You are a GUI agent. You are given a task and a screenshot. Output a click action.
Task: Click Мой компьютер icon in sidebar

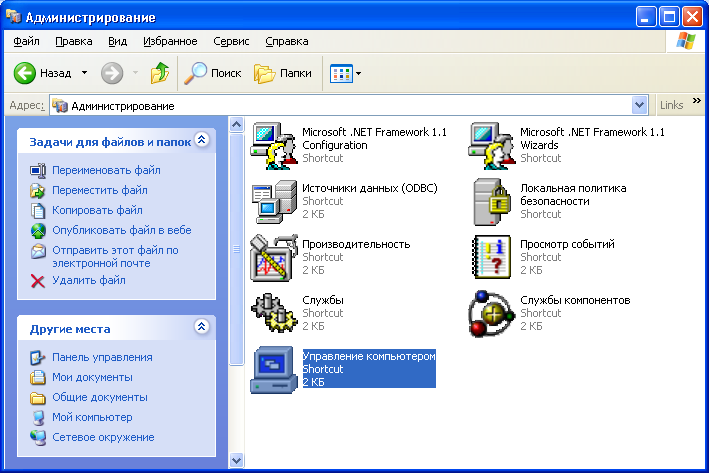tap(39, 417)
